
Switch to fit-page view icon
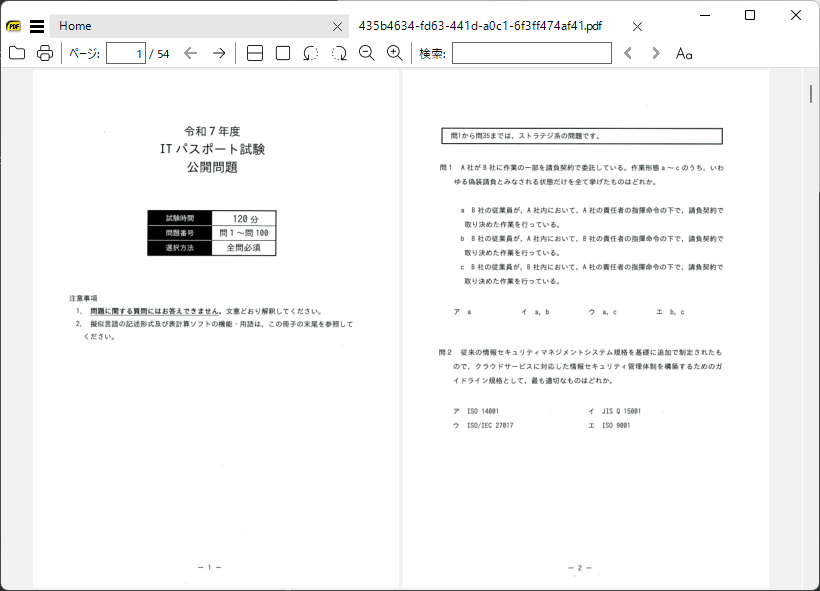(283, 53)
